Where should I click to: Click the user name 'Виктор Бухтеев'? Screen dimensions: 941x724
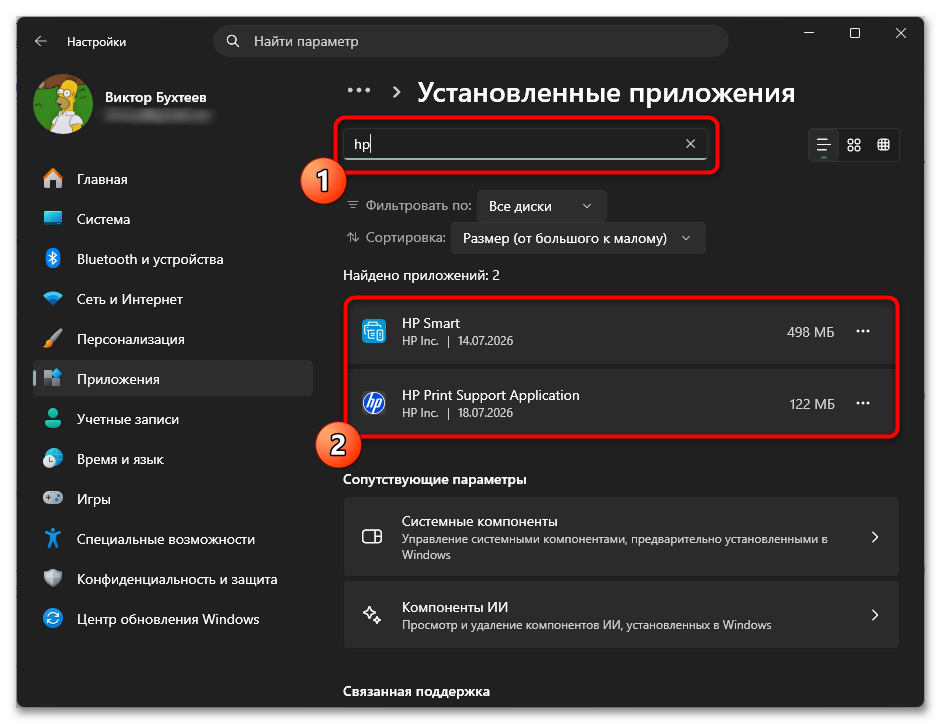click(155, 97)
